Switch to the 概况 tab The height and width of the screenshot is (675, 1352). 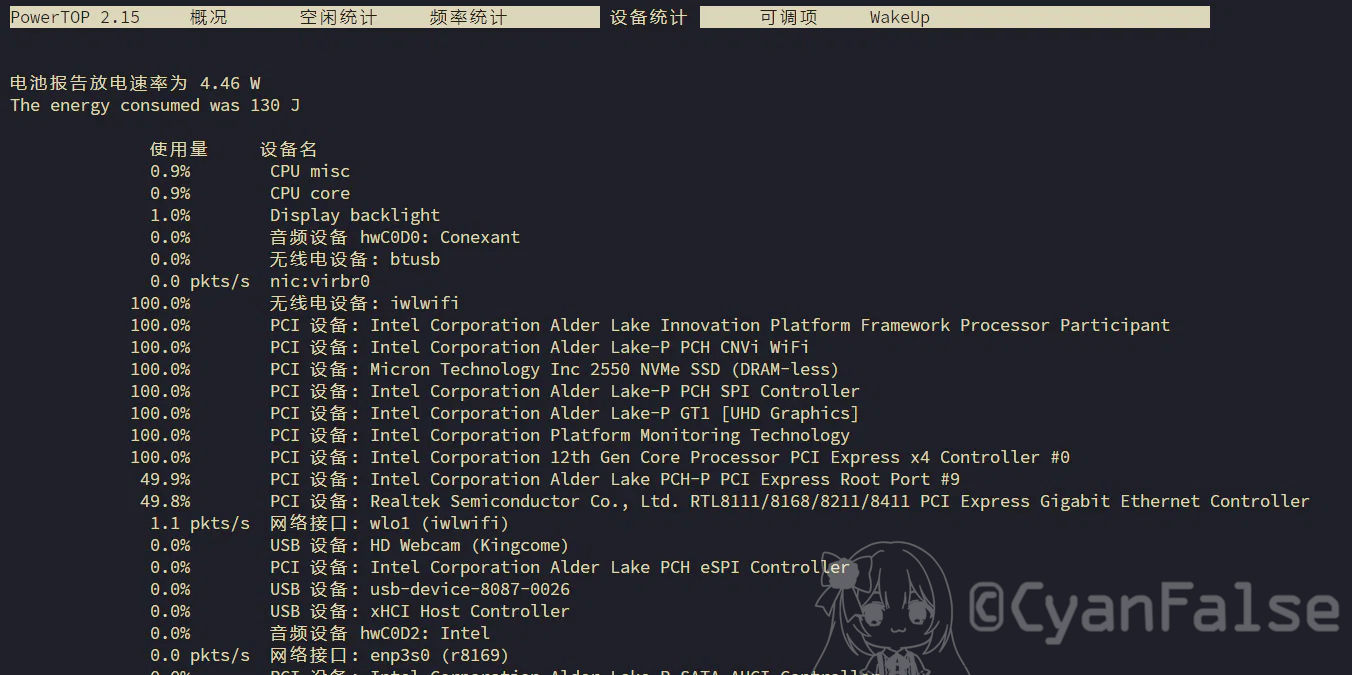[x=208, y=17]
